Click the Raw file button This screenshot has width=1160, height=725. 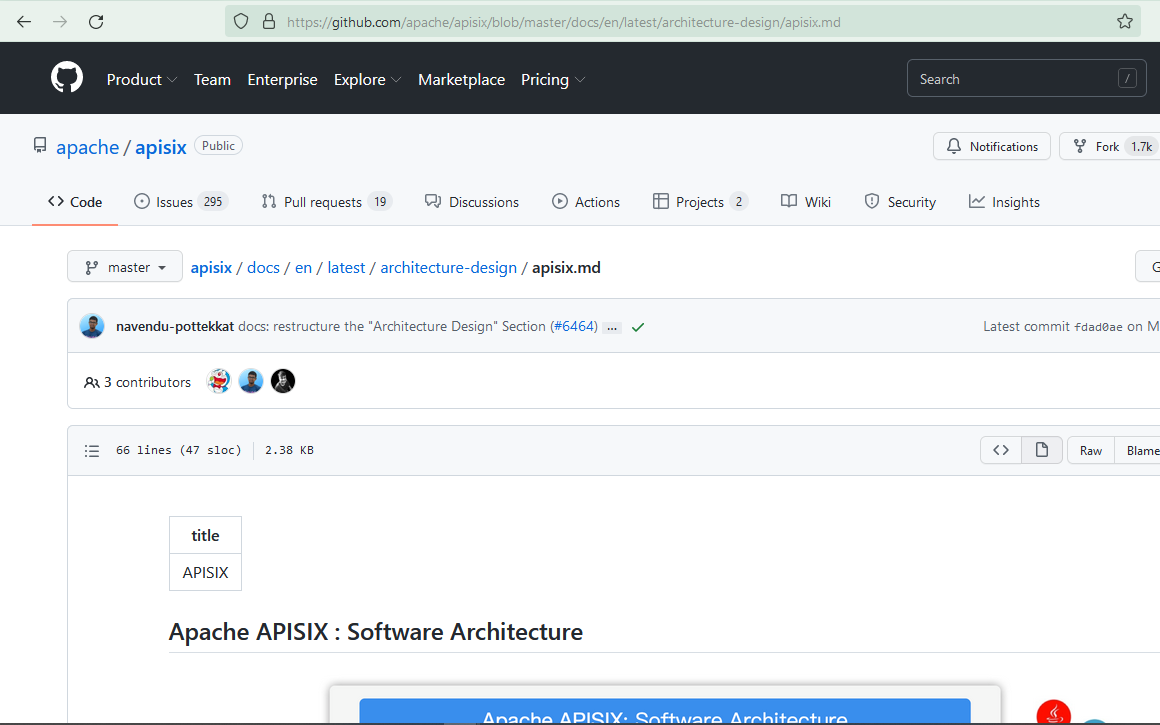1090,450
